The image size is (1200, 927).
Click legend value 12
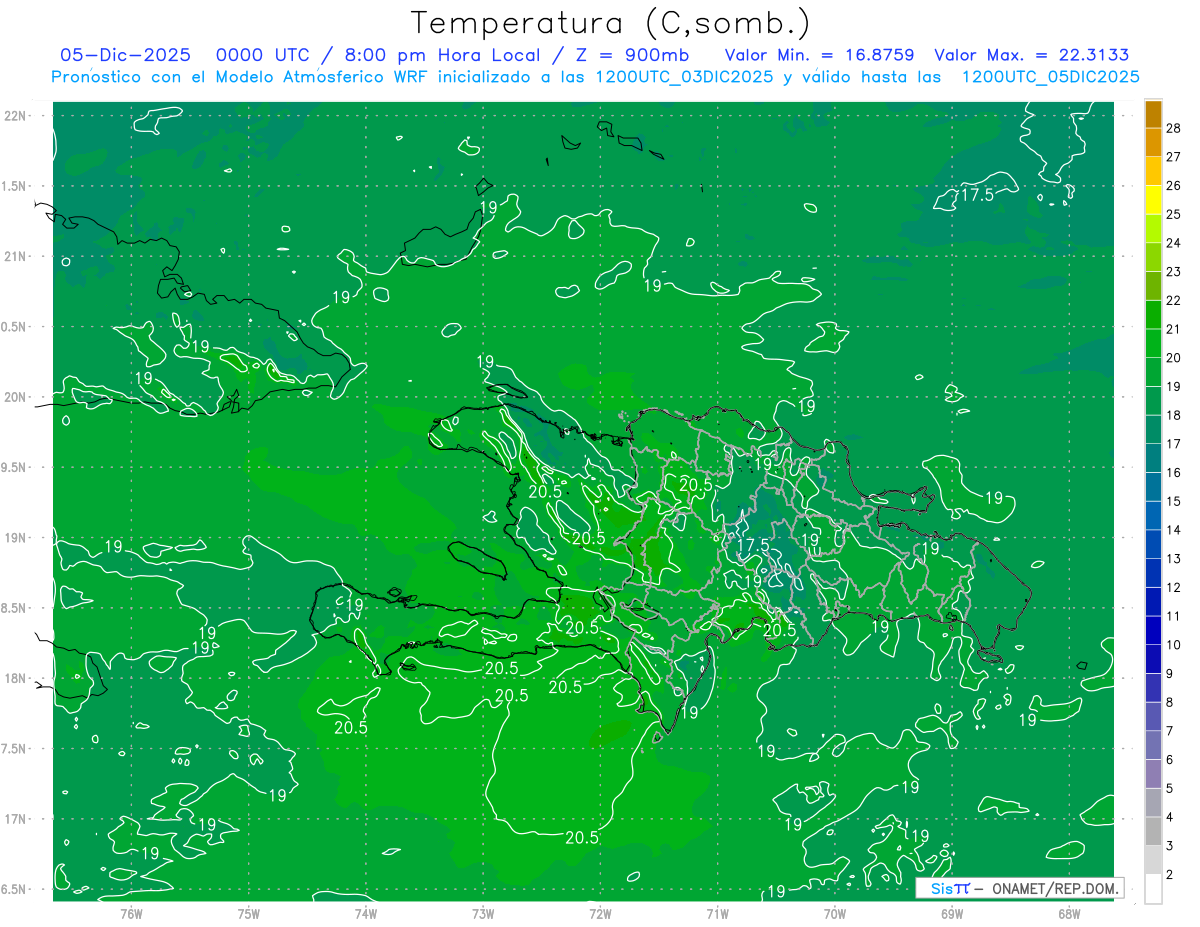pos(1173,587)
